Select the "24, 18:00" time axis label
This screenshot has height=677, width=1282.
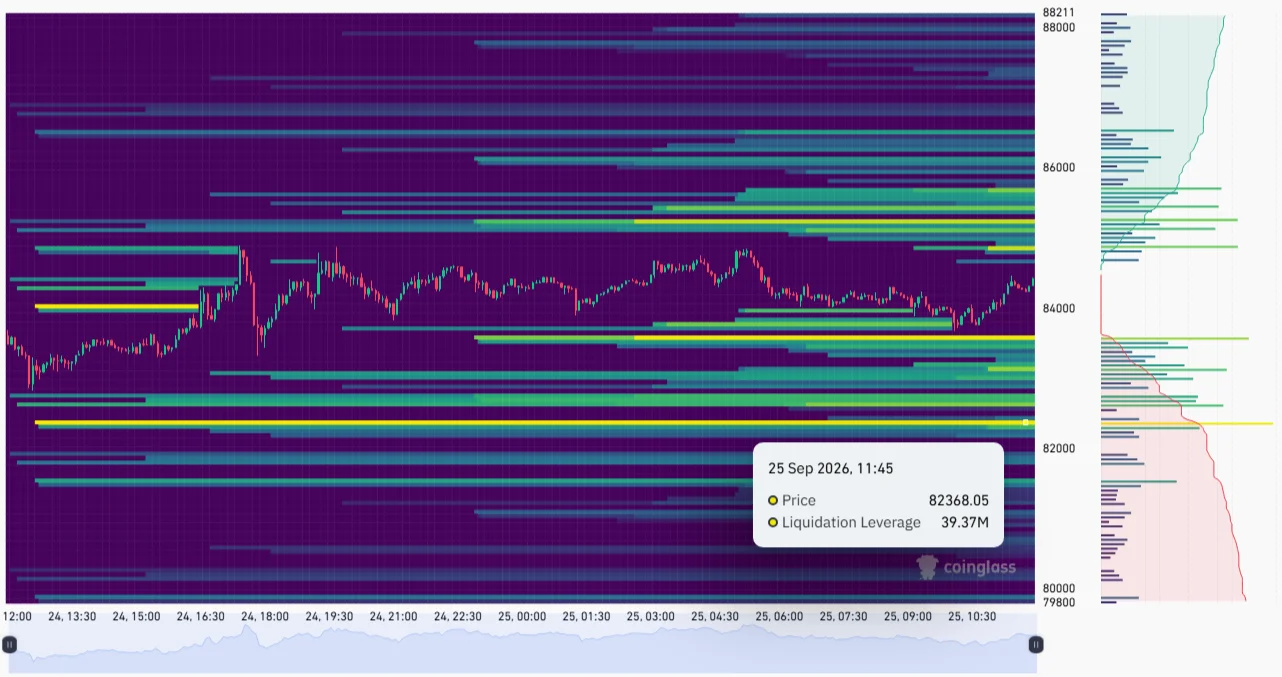[x=265, y=616]
